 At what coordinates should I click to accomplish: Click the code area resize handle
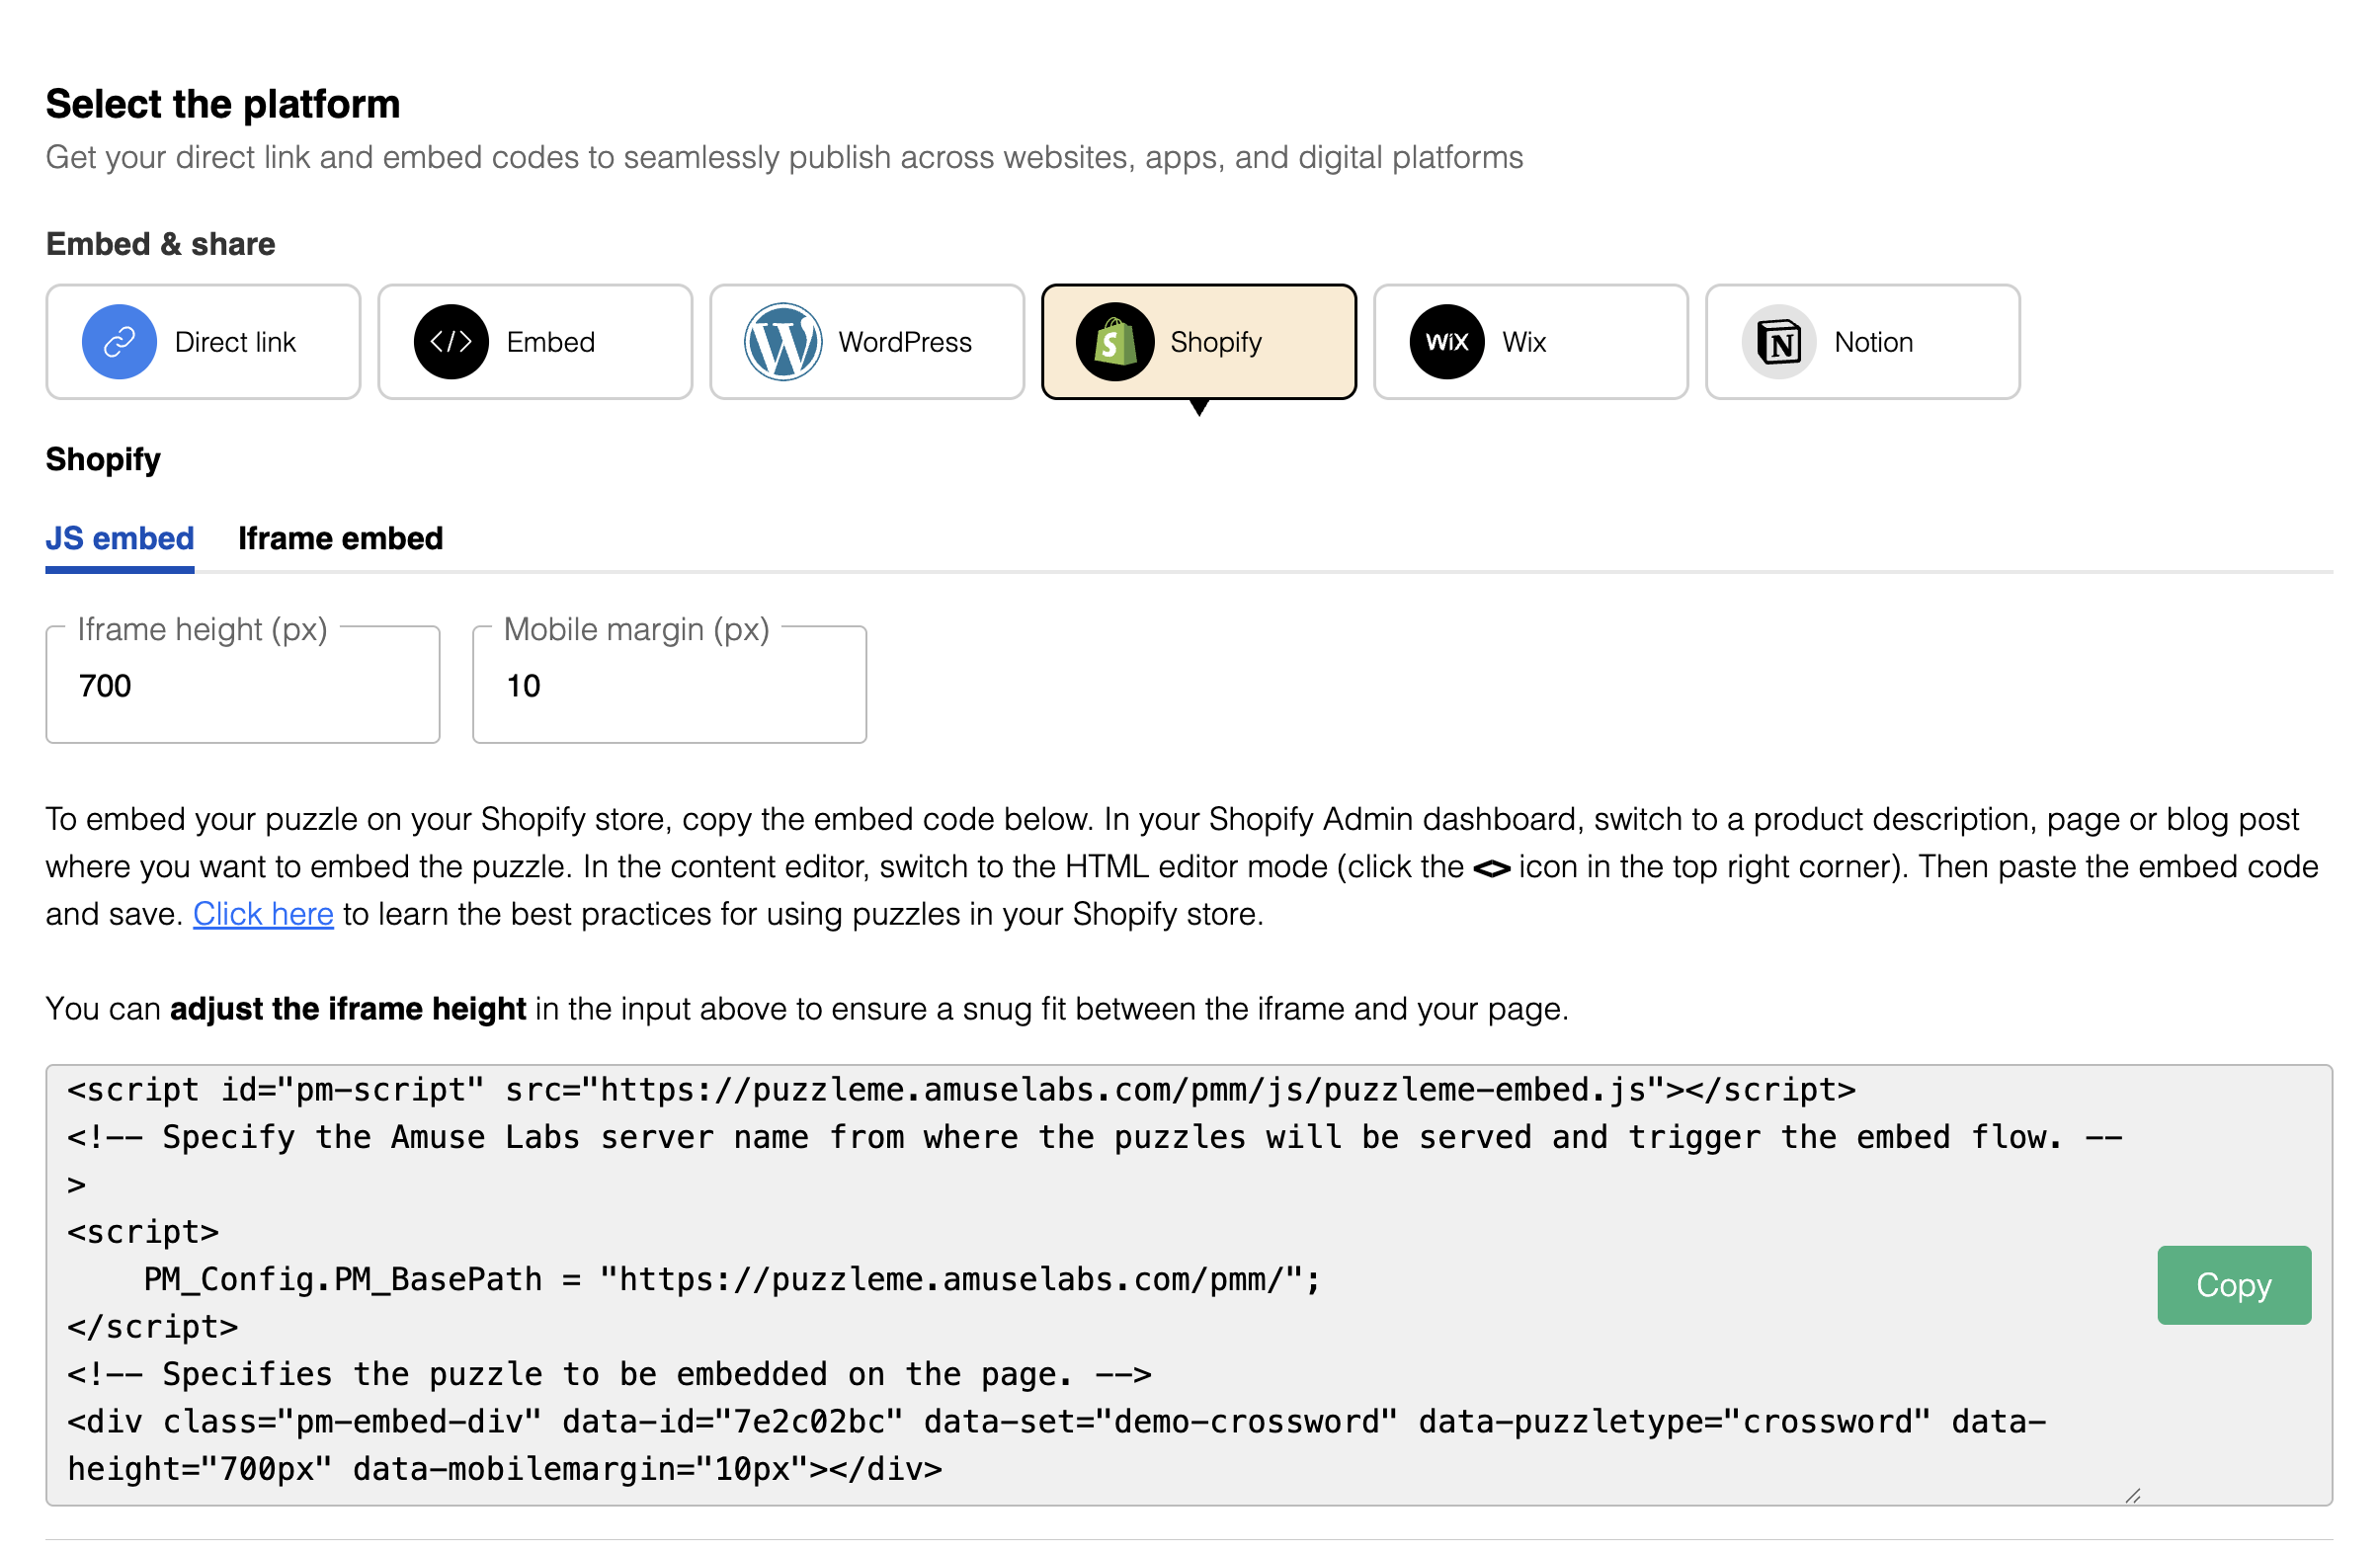tap(2133, 1496)
